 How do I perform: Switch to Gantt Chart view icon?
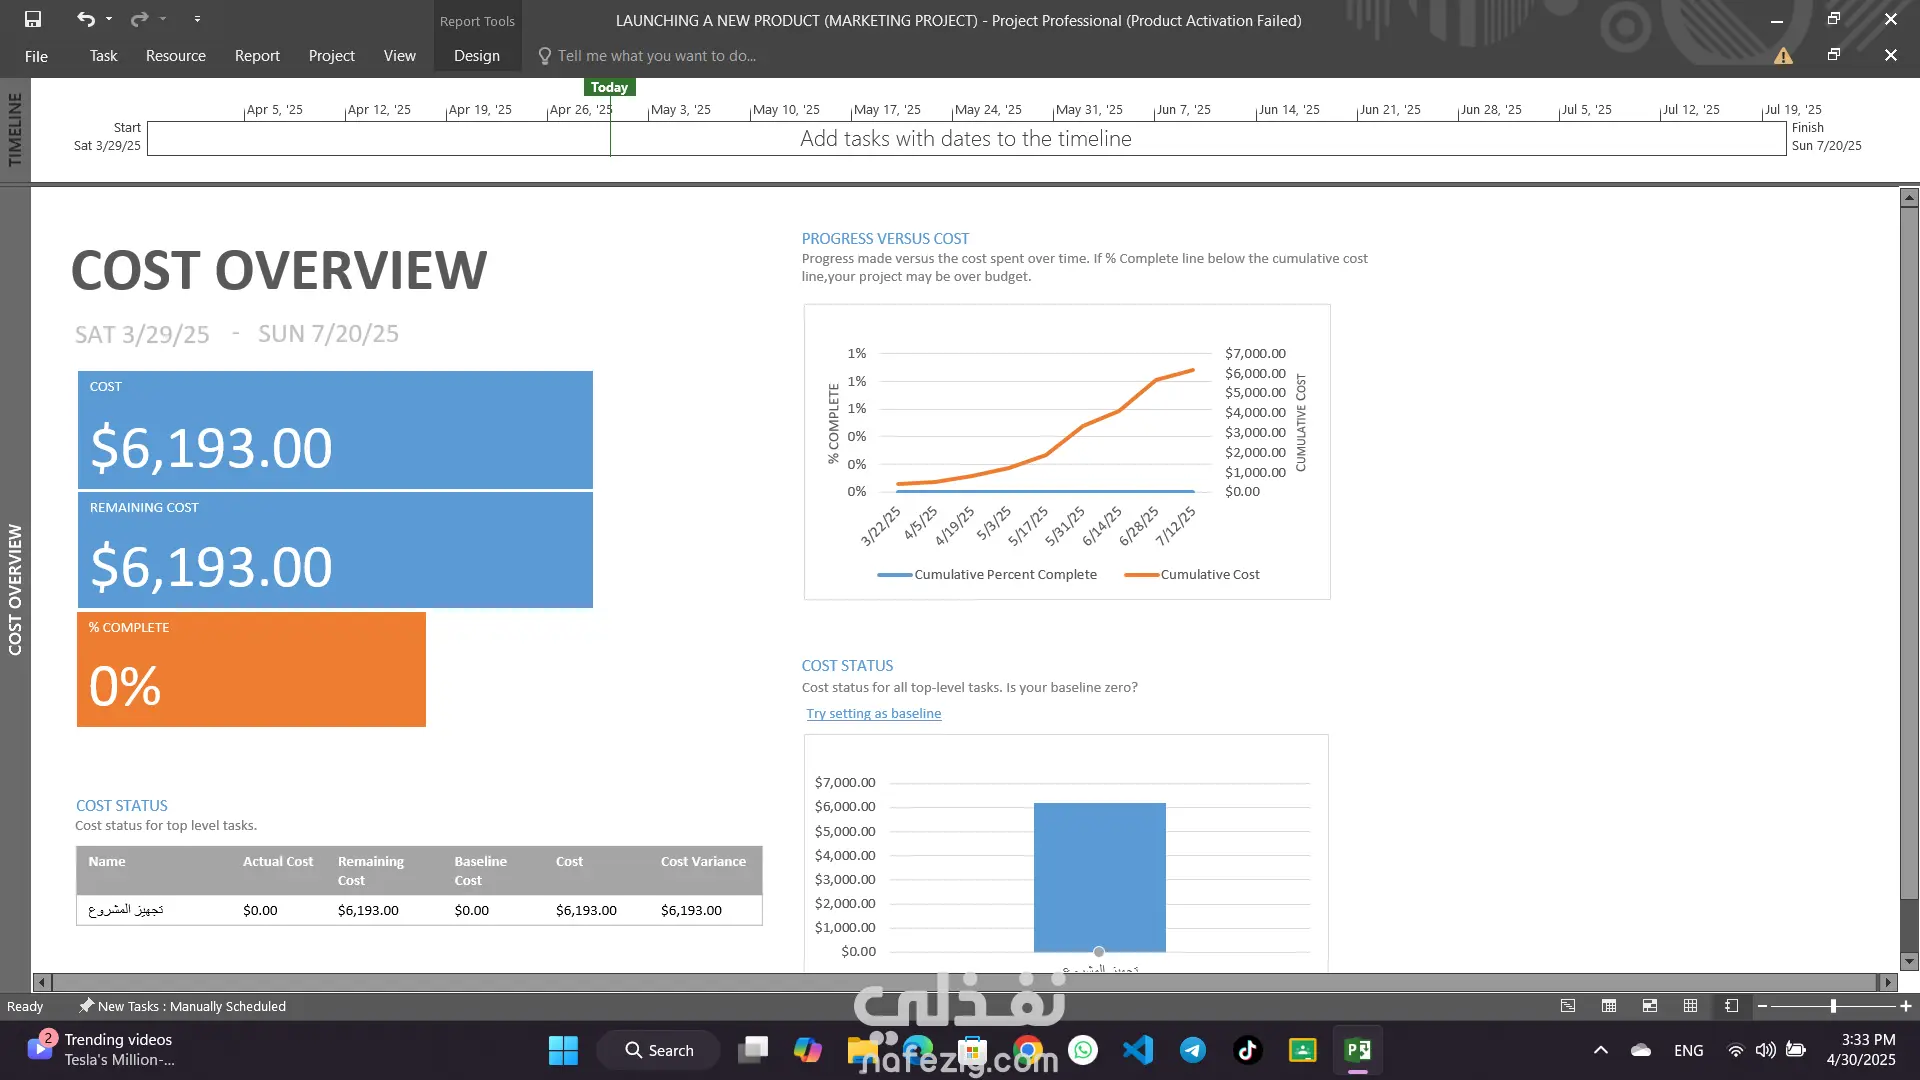(x=1568, y=1006)
